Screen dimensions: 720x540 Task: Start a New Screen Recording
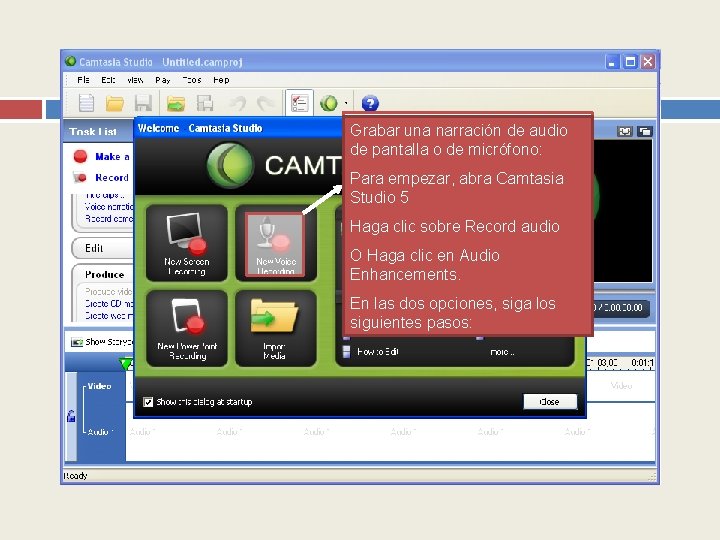186,243
